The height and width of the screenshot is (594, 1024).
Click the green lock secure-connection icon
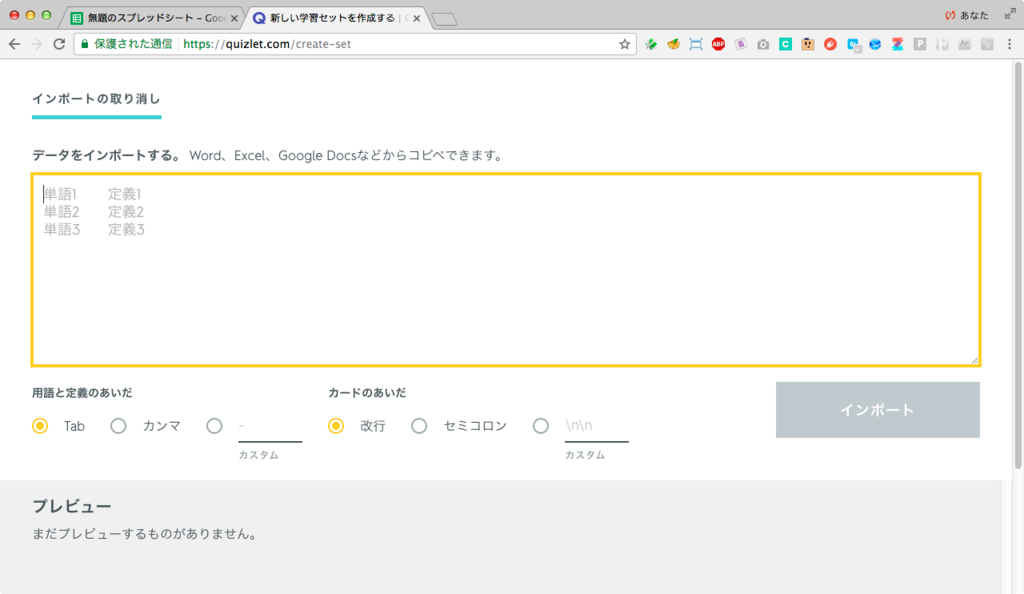84,44
